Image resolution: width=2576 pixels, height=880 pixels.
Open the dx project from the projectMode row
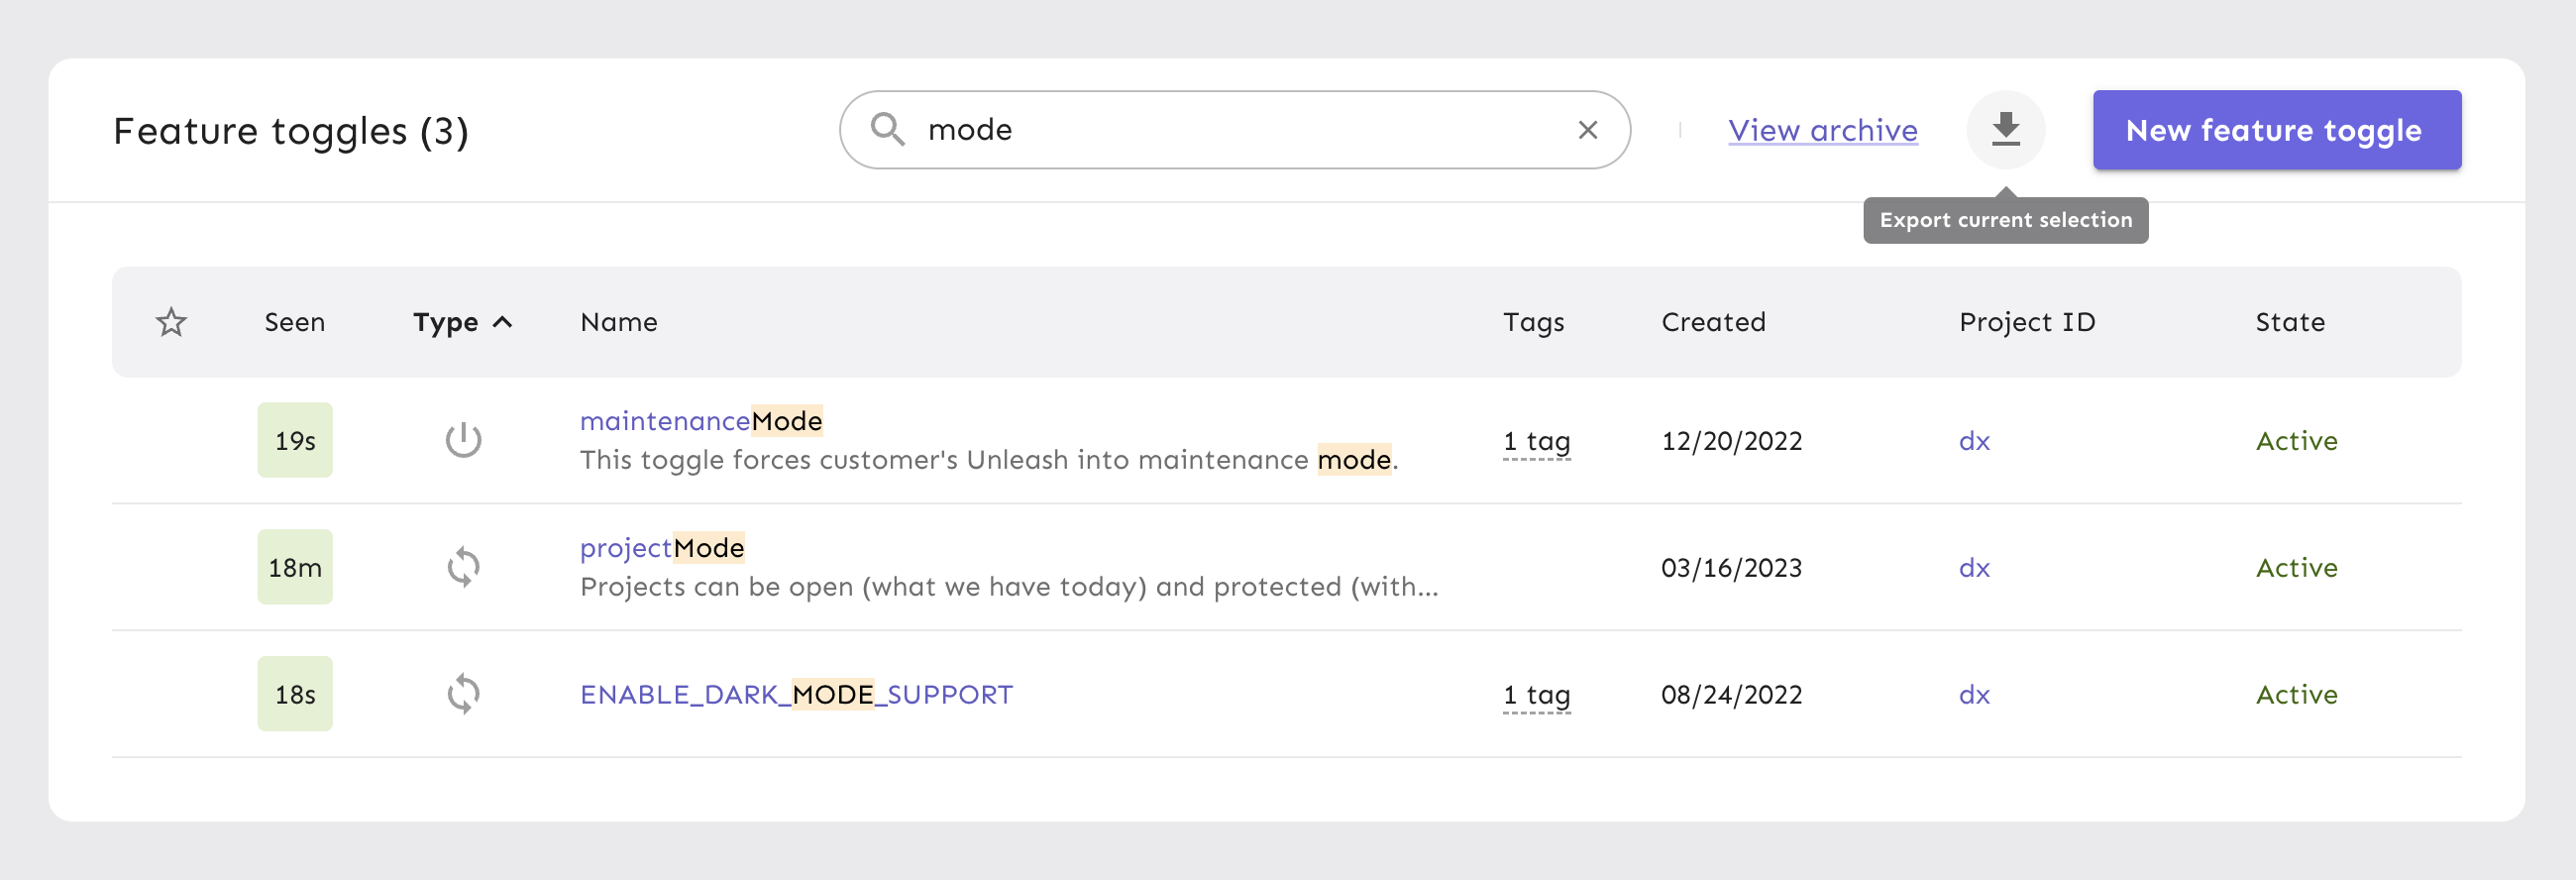pos(1974,567)
